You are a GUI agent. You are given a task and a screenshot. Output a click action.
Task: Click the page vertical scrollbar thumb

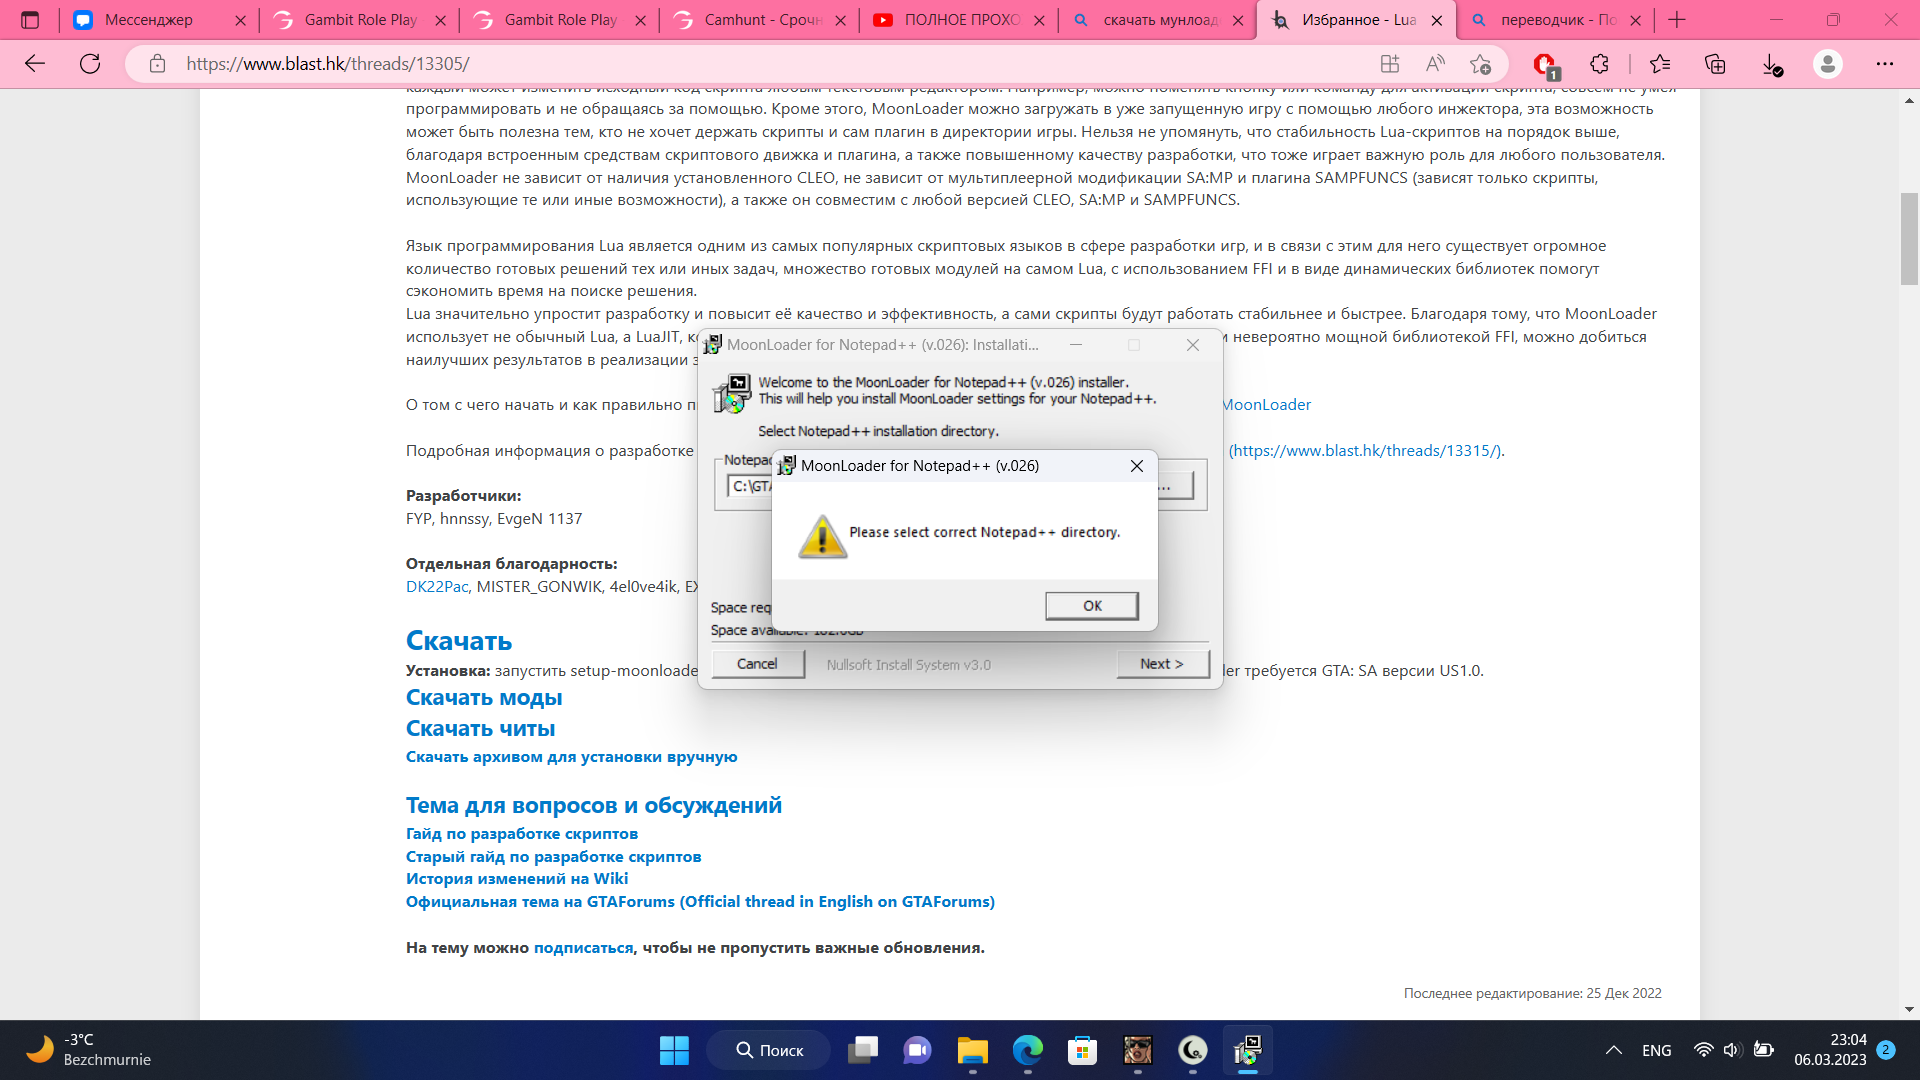click(1909, 238)
